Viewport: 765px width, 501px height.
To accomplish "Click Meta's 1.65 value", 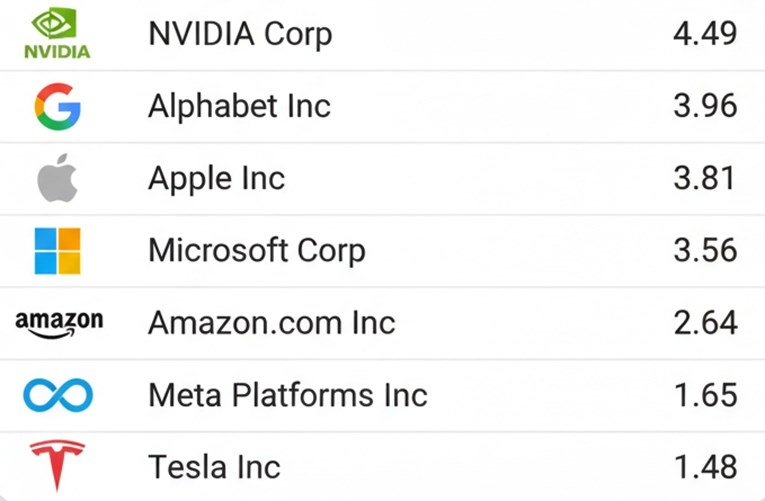I will (x=705, y=395).
